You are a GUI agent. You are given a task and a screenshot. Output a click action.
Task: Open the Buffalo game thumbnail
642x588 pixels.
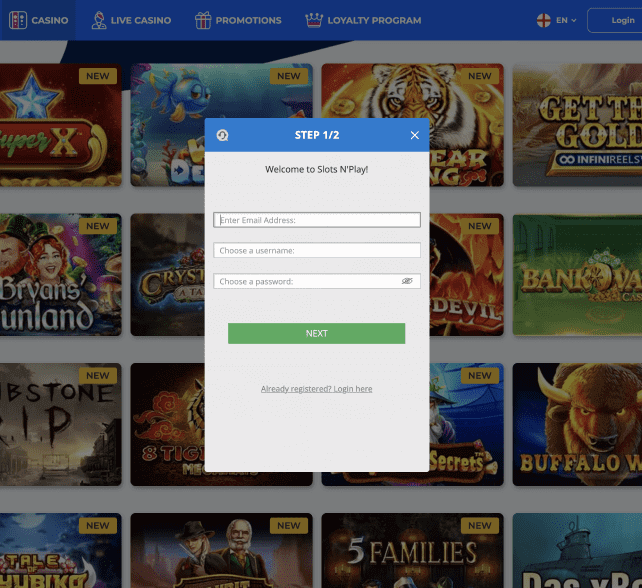577,424
